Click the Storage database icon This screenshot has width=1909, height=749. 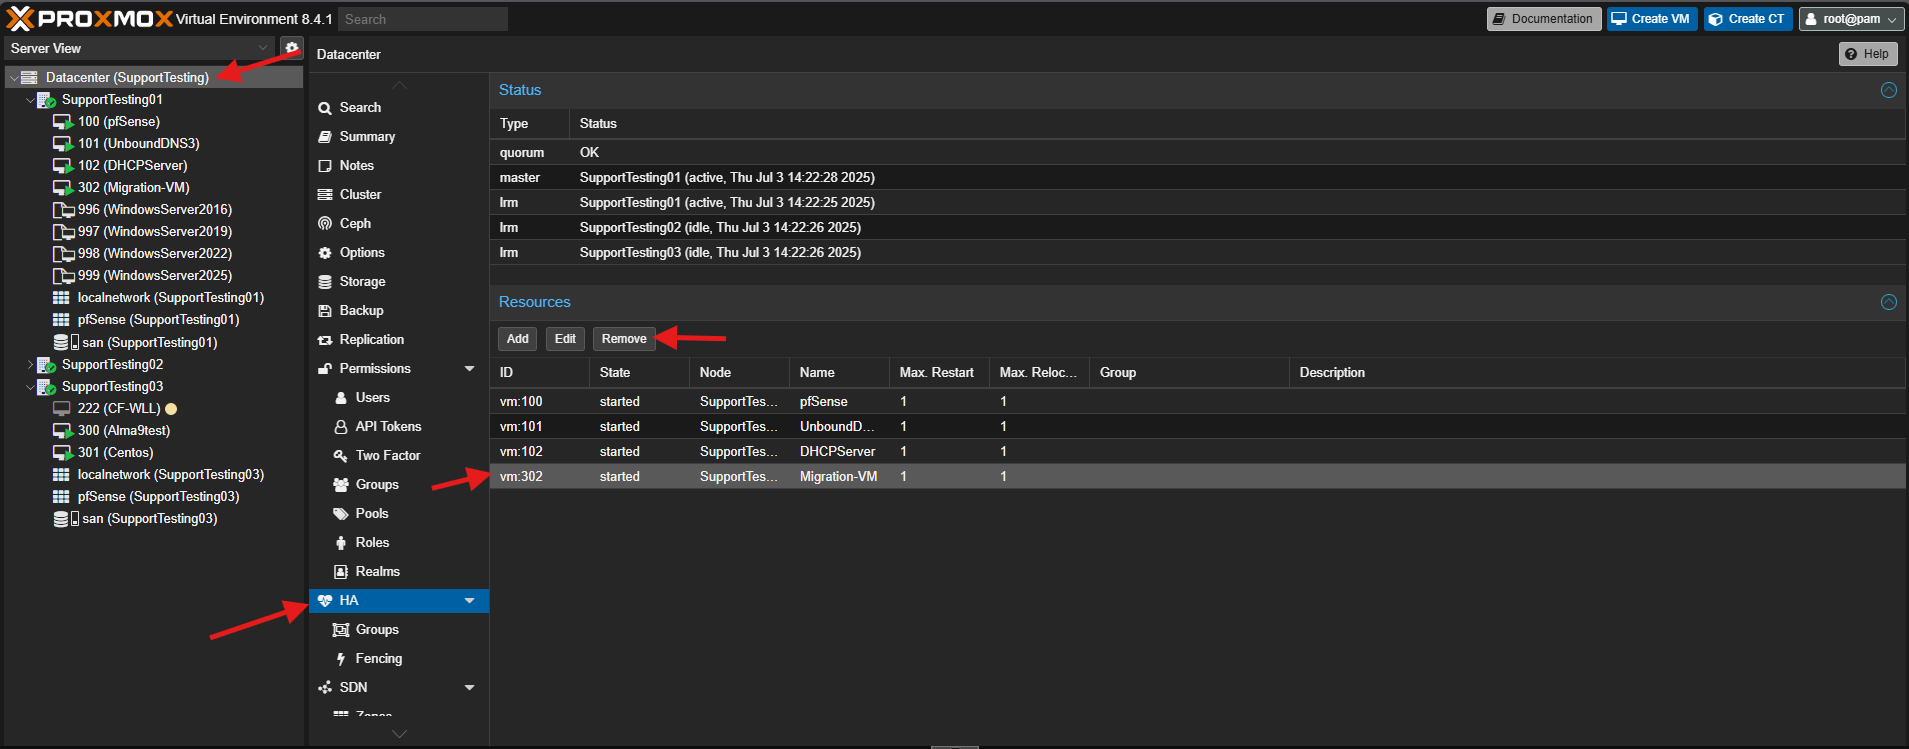click(x=325, y=282)
